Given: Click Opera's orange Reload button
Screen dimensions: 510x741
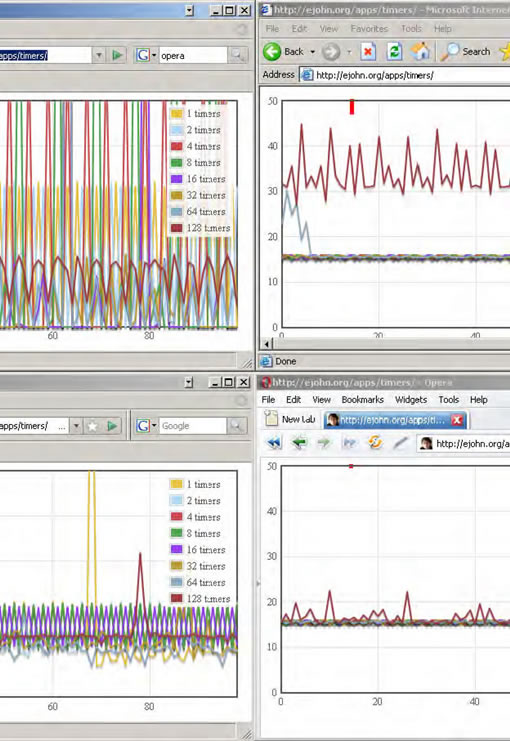Looking at the screenshot, I should [375, 443].
